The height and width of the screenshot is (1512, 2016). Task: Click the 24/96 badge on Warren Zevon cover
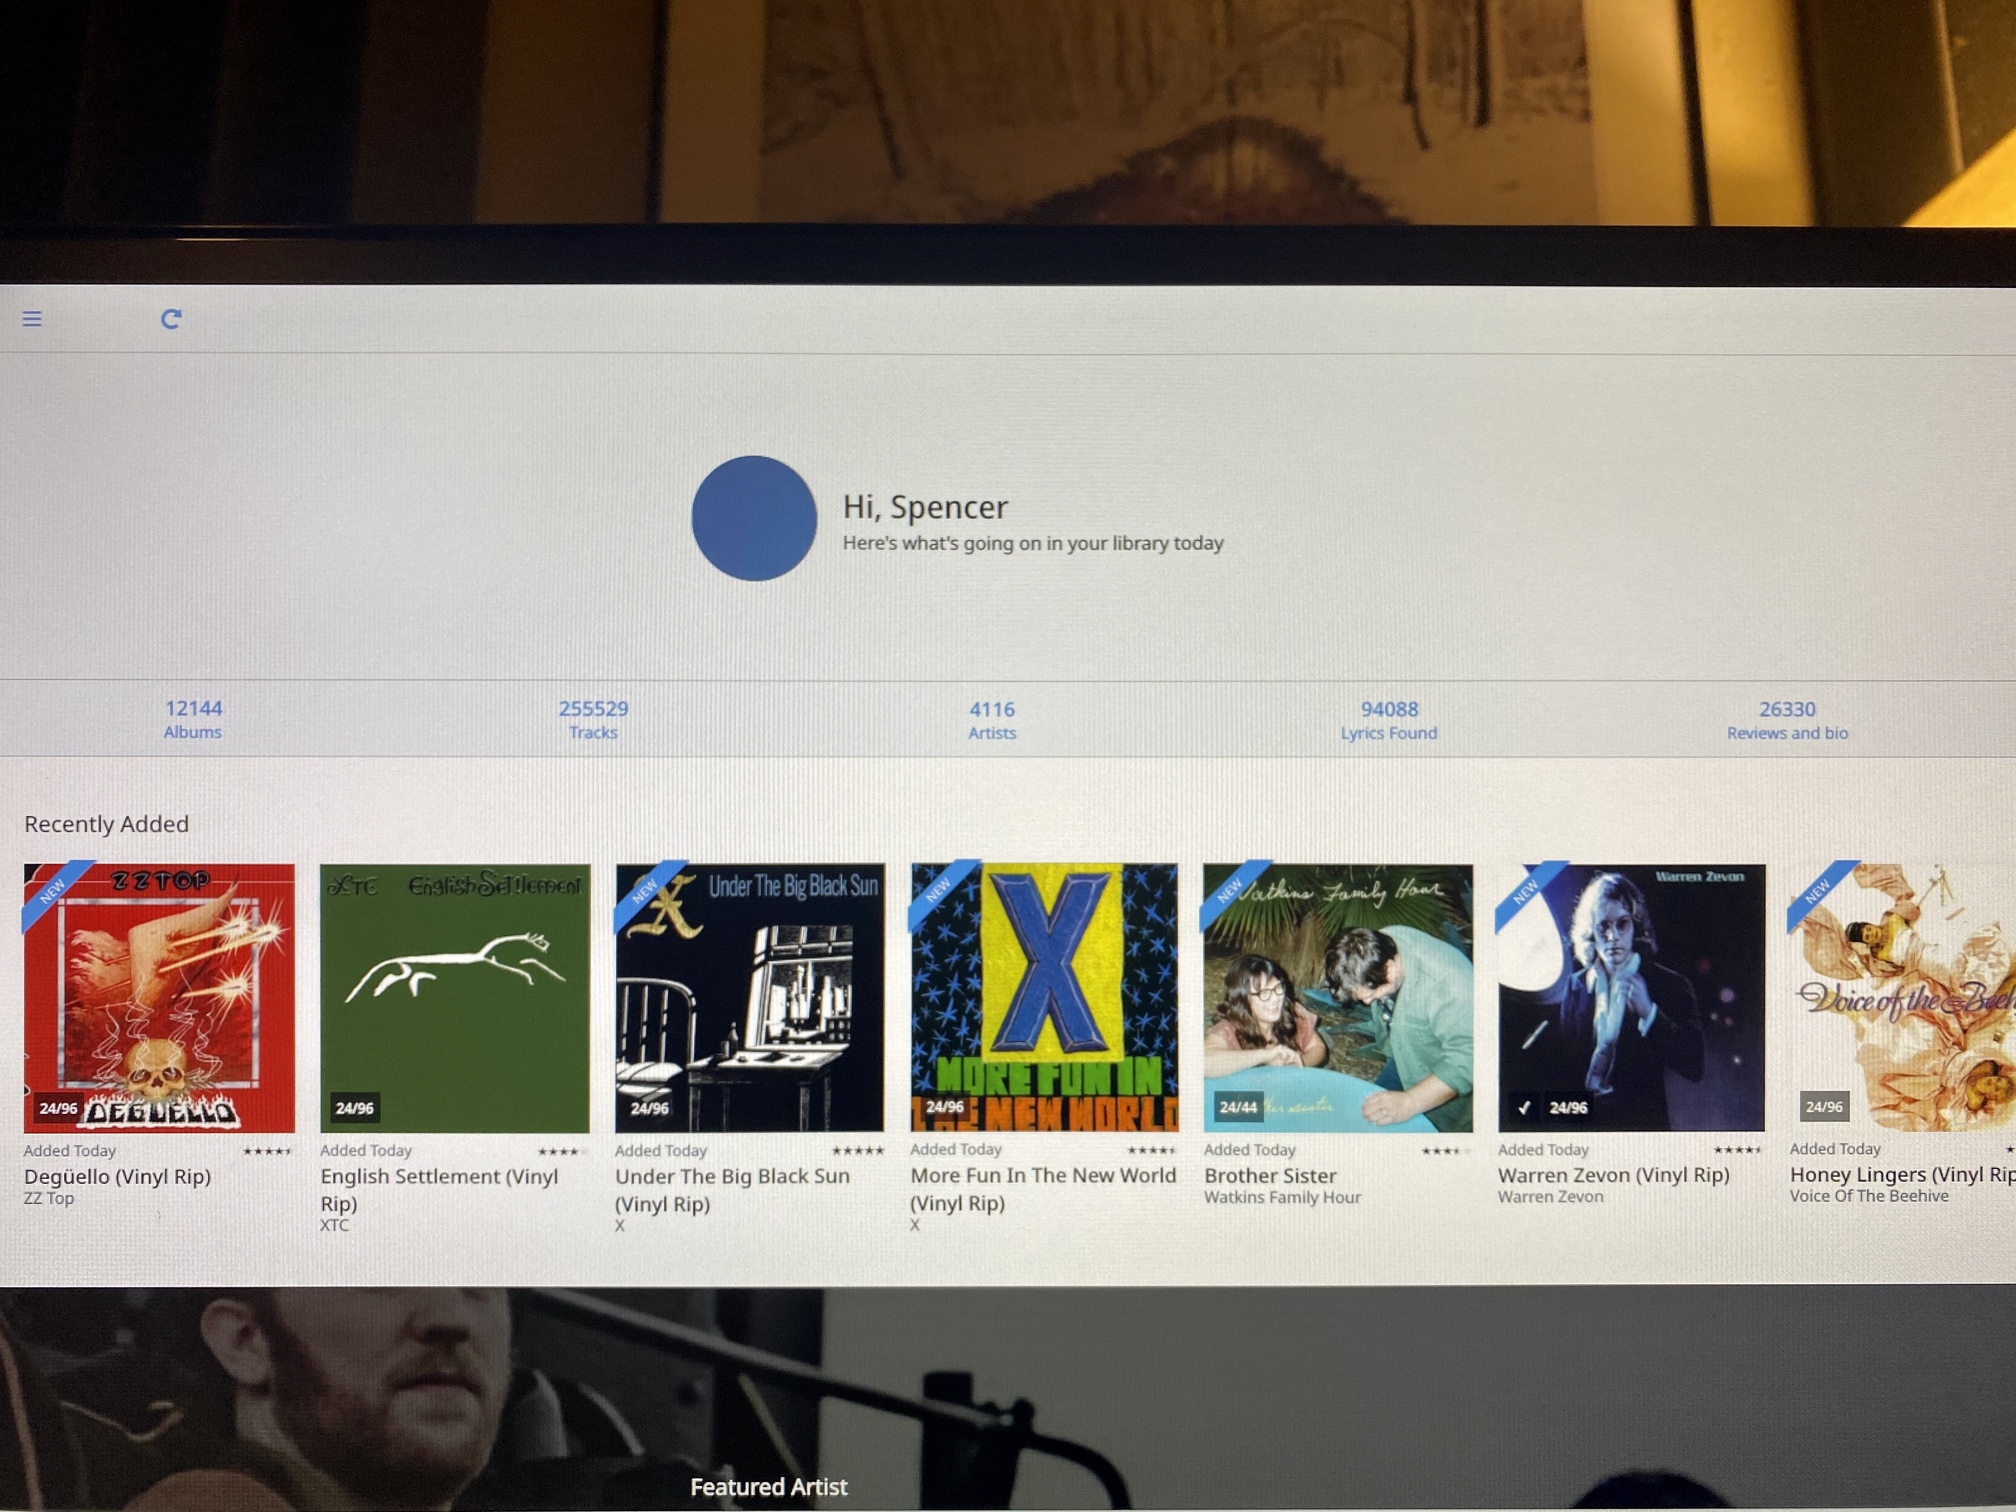click(x=1568, y=1107)
